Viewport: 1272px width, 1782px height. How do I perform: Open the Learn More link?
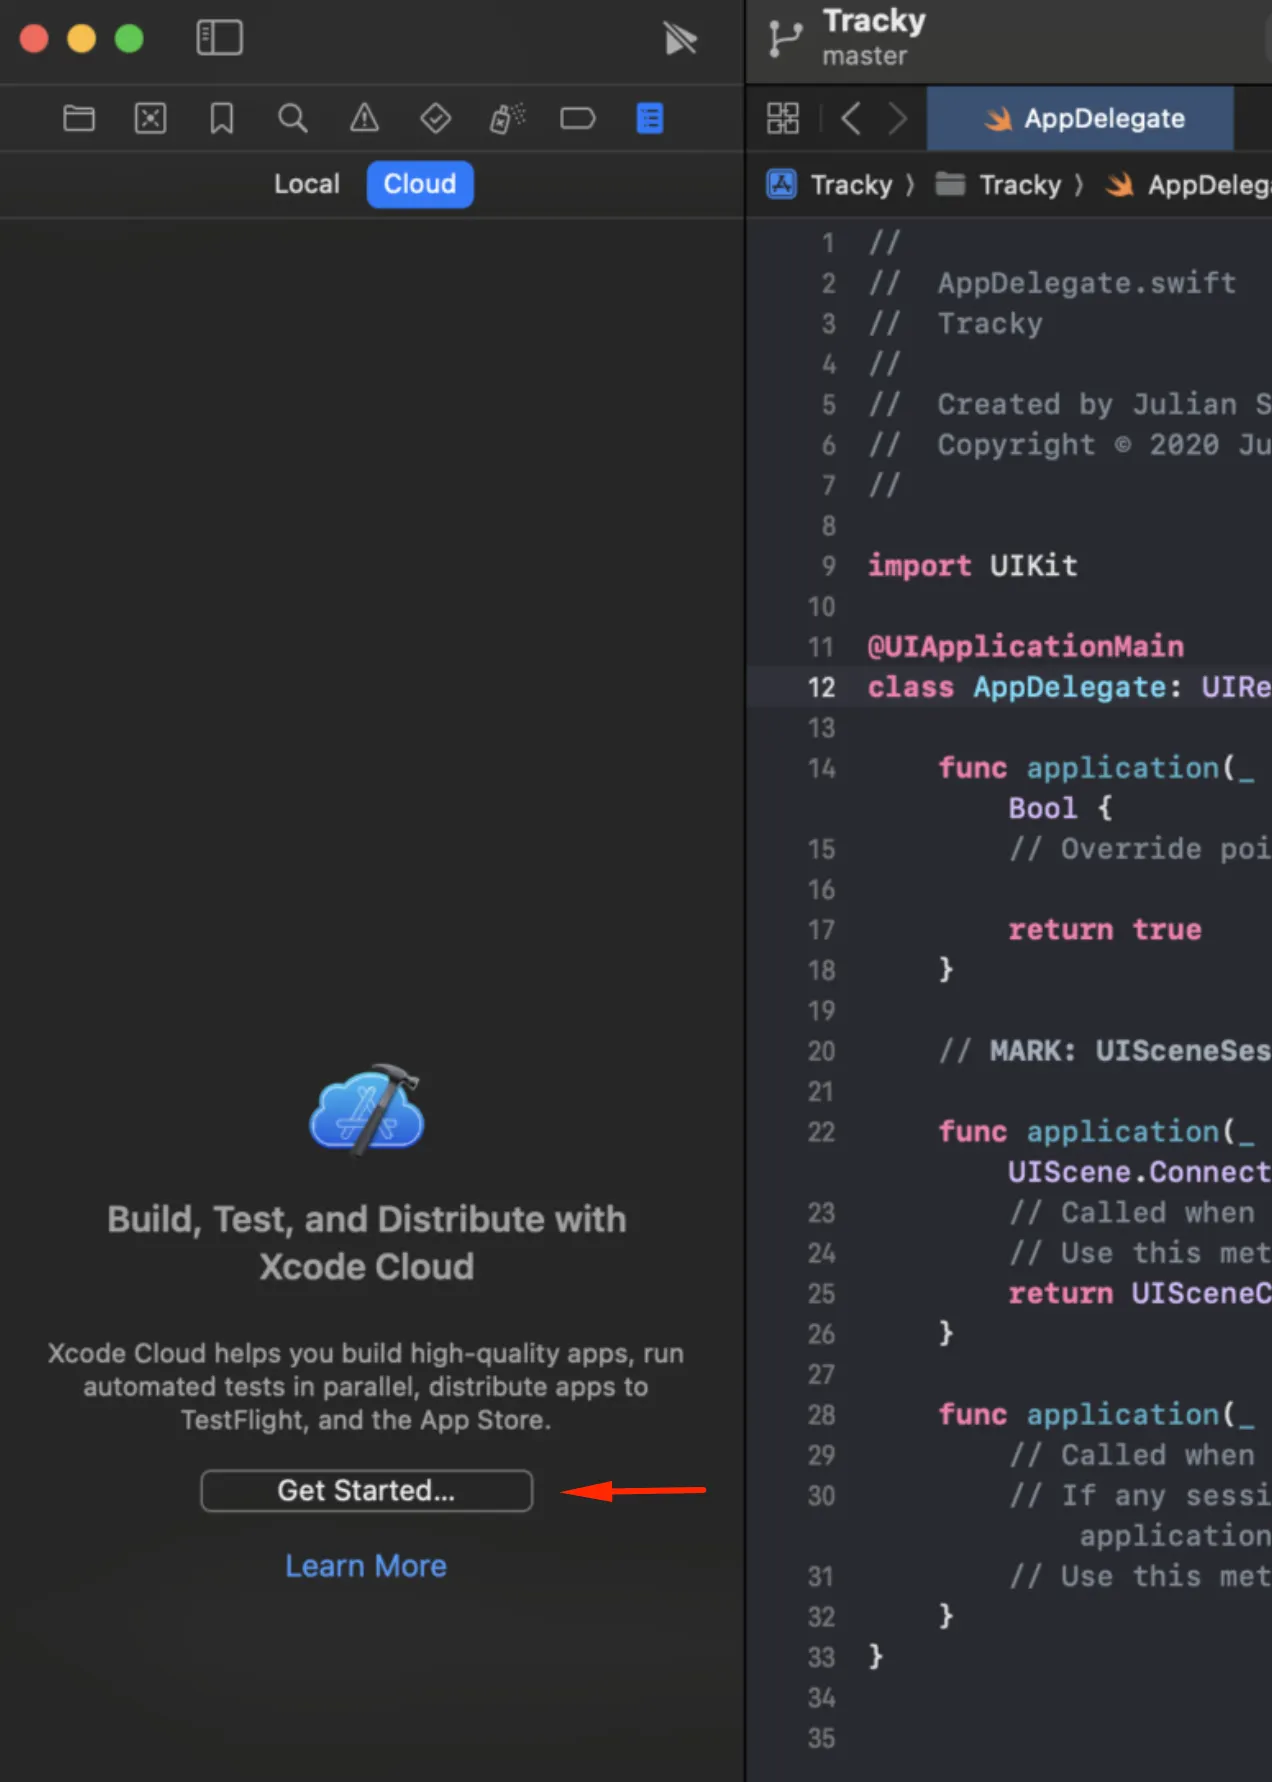tap(366, 1566)
